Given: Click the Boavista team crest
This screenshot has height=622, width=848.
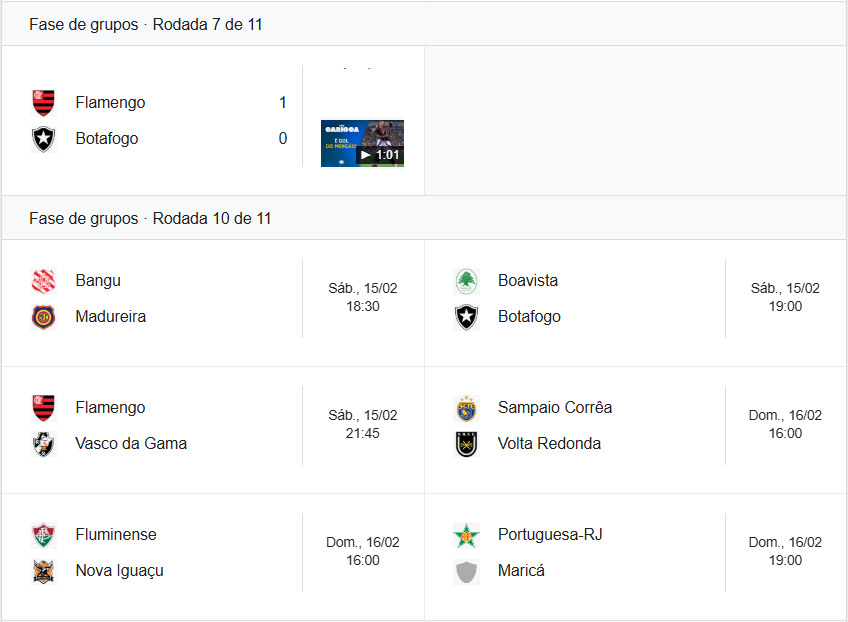Looking at the screenshot, I should click(x=466, y=281).
